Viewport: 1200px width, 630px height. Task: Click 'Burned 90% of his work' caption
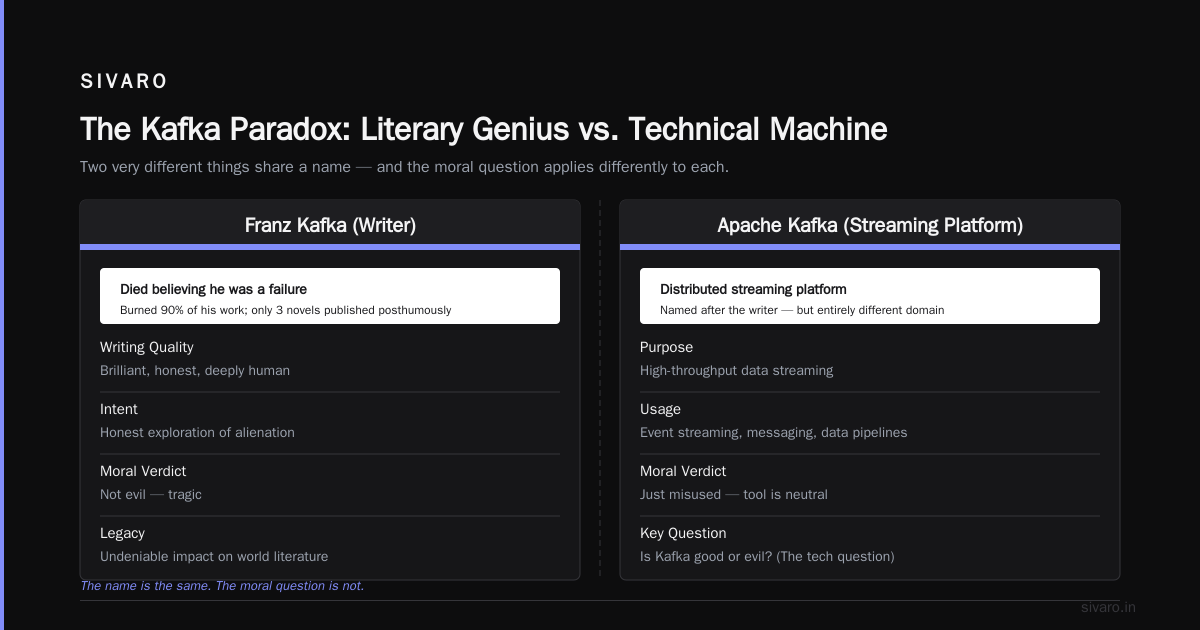click(286, 310)
